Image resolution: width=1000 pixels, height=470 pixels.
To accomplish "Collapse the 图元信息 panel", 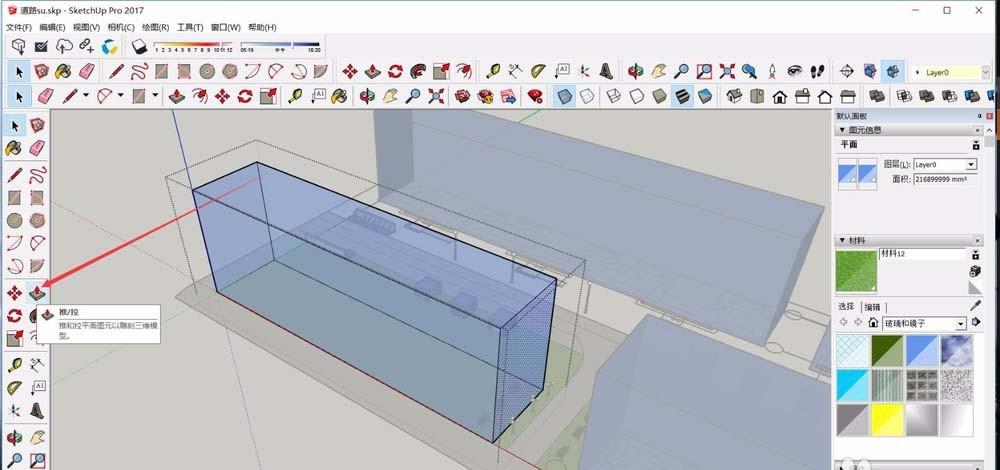I will [842, 130].
